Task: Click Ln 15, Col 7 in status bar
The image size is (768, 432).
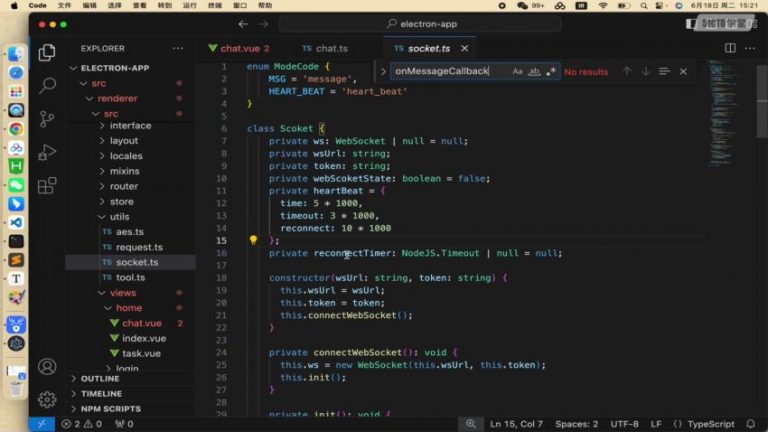Action: coord(517,424)
